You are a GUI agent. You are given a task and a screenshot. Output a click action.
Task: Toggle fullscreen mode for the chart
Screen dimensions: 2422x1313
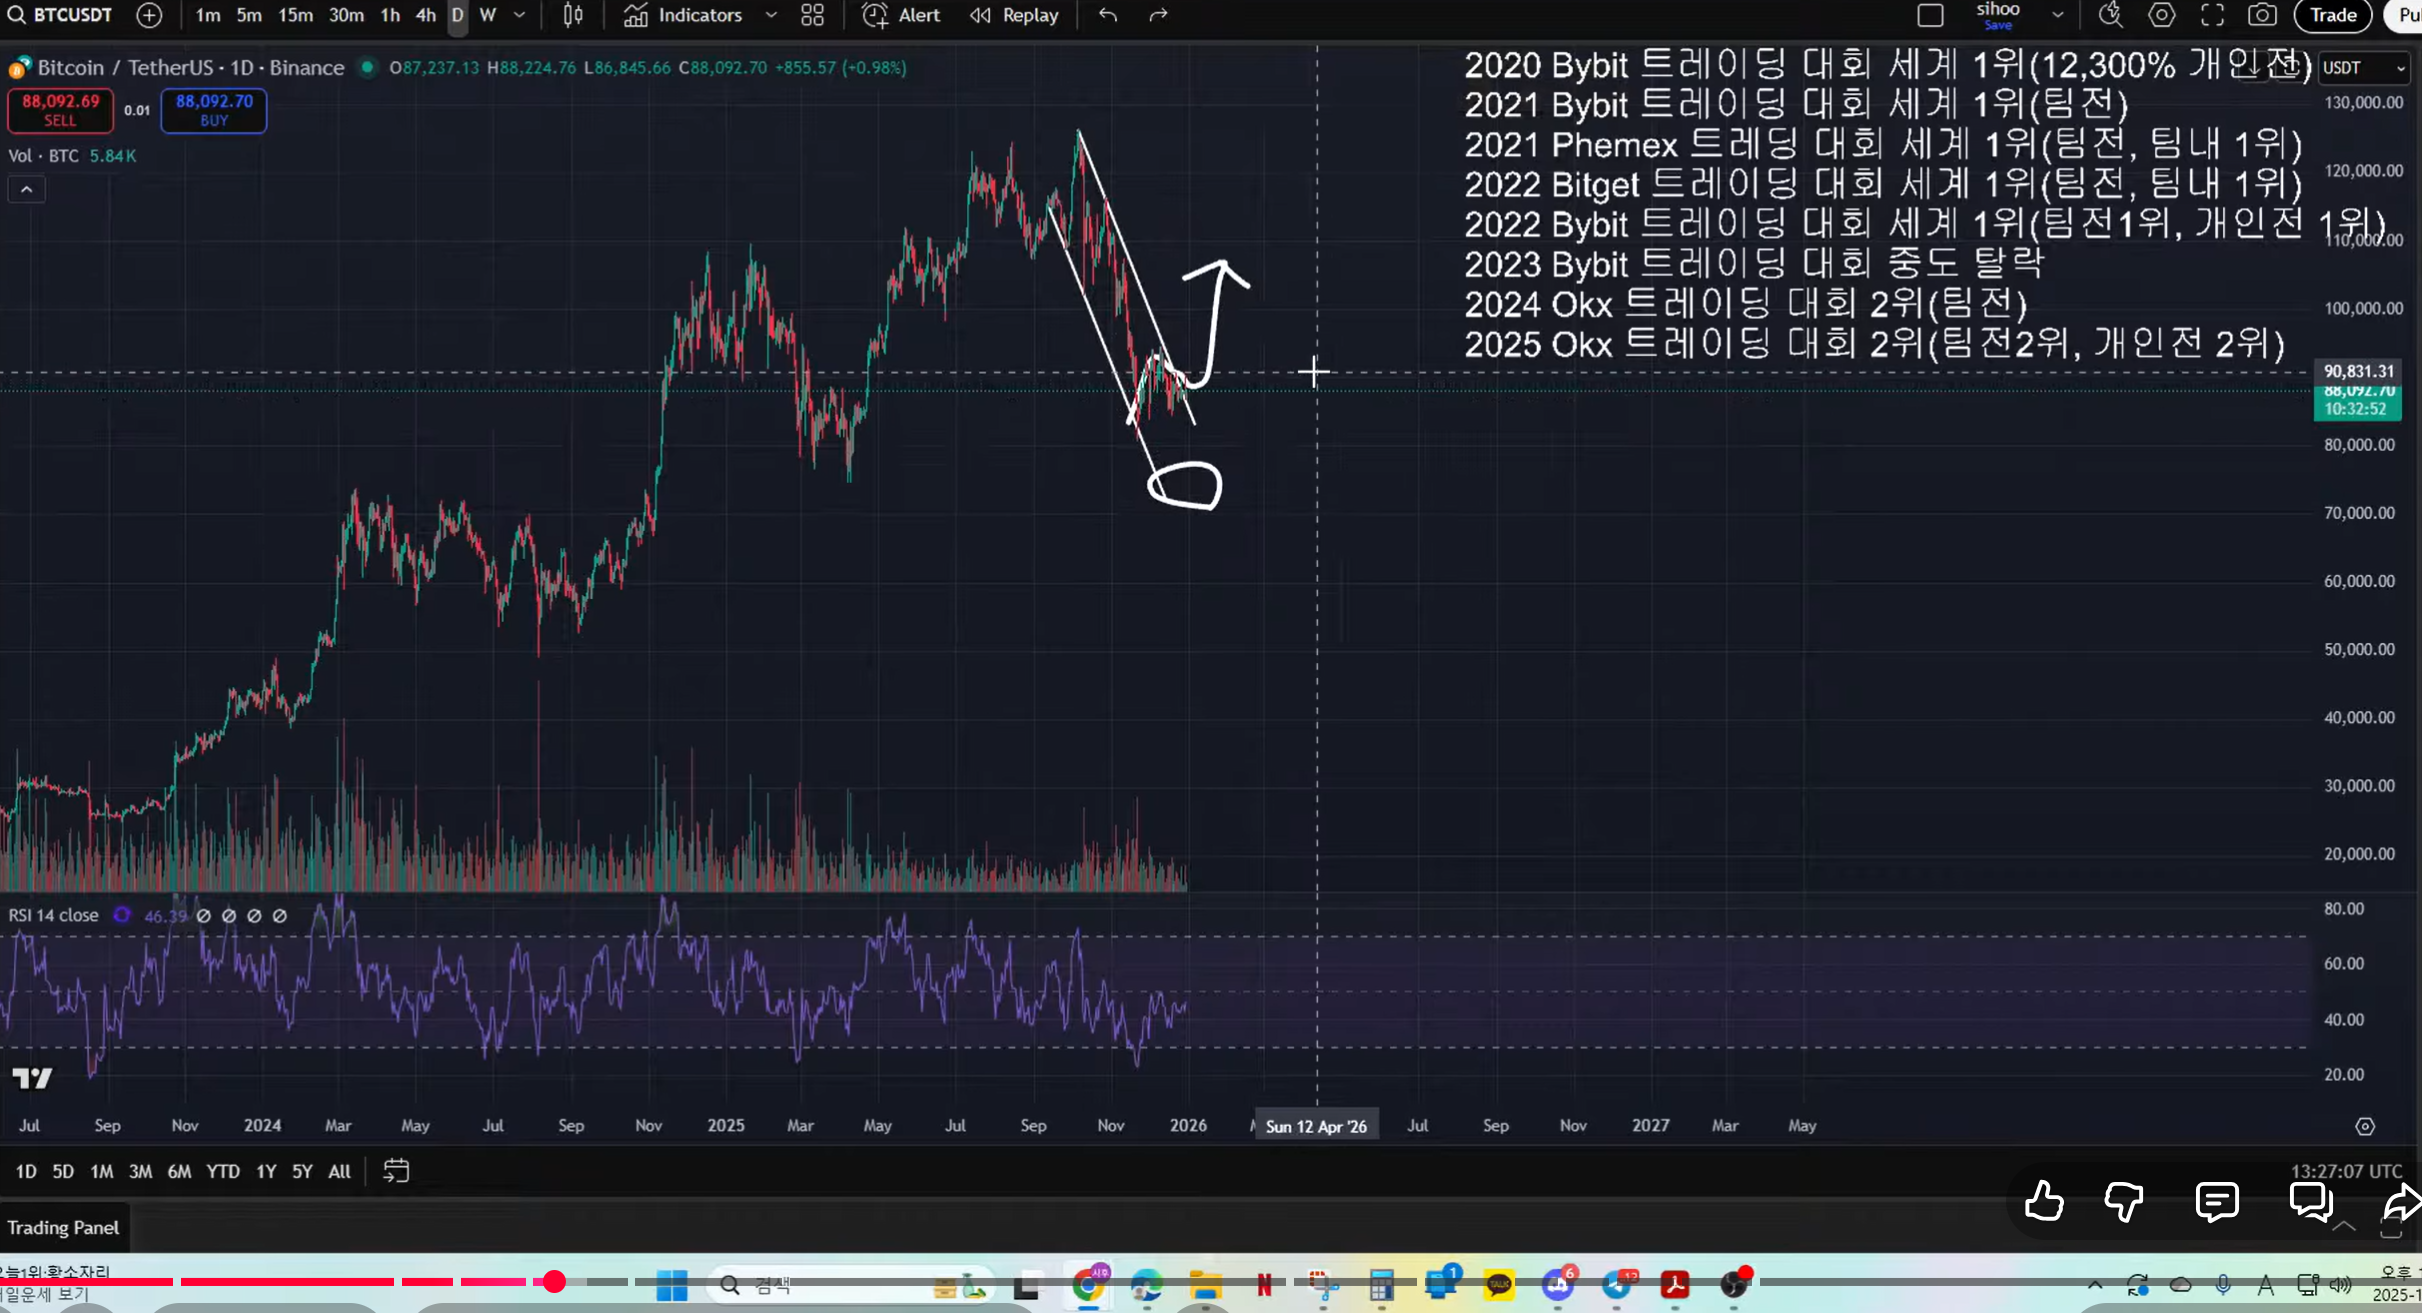click(x=2212, y=15)
